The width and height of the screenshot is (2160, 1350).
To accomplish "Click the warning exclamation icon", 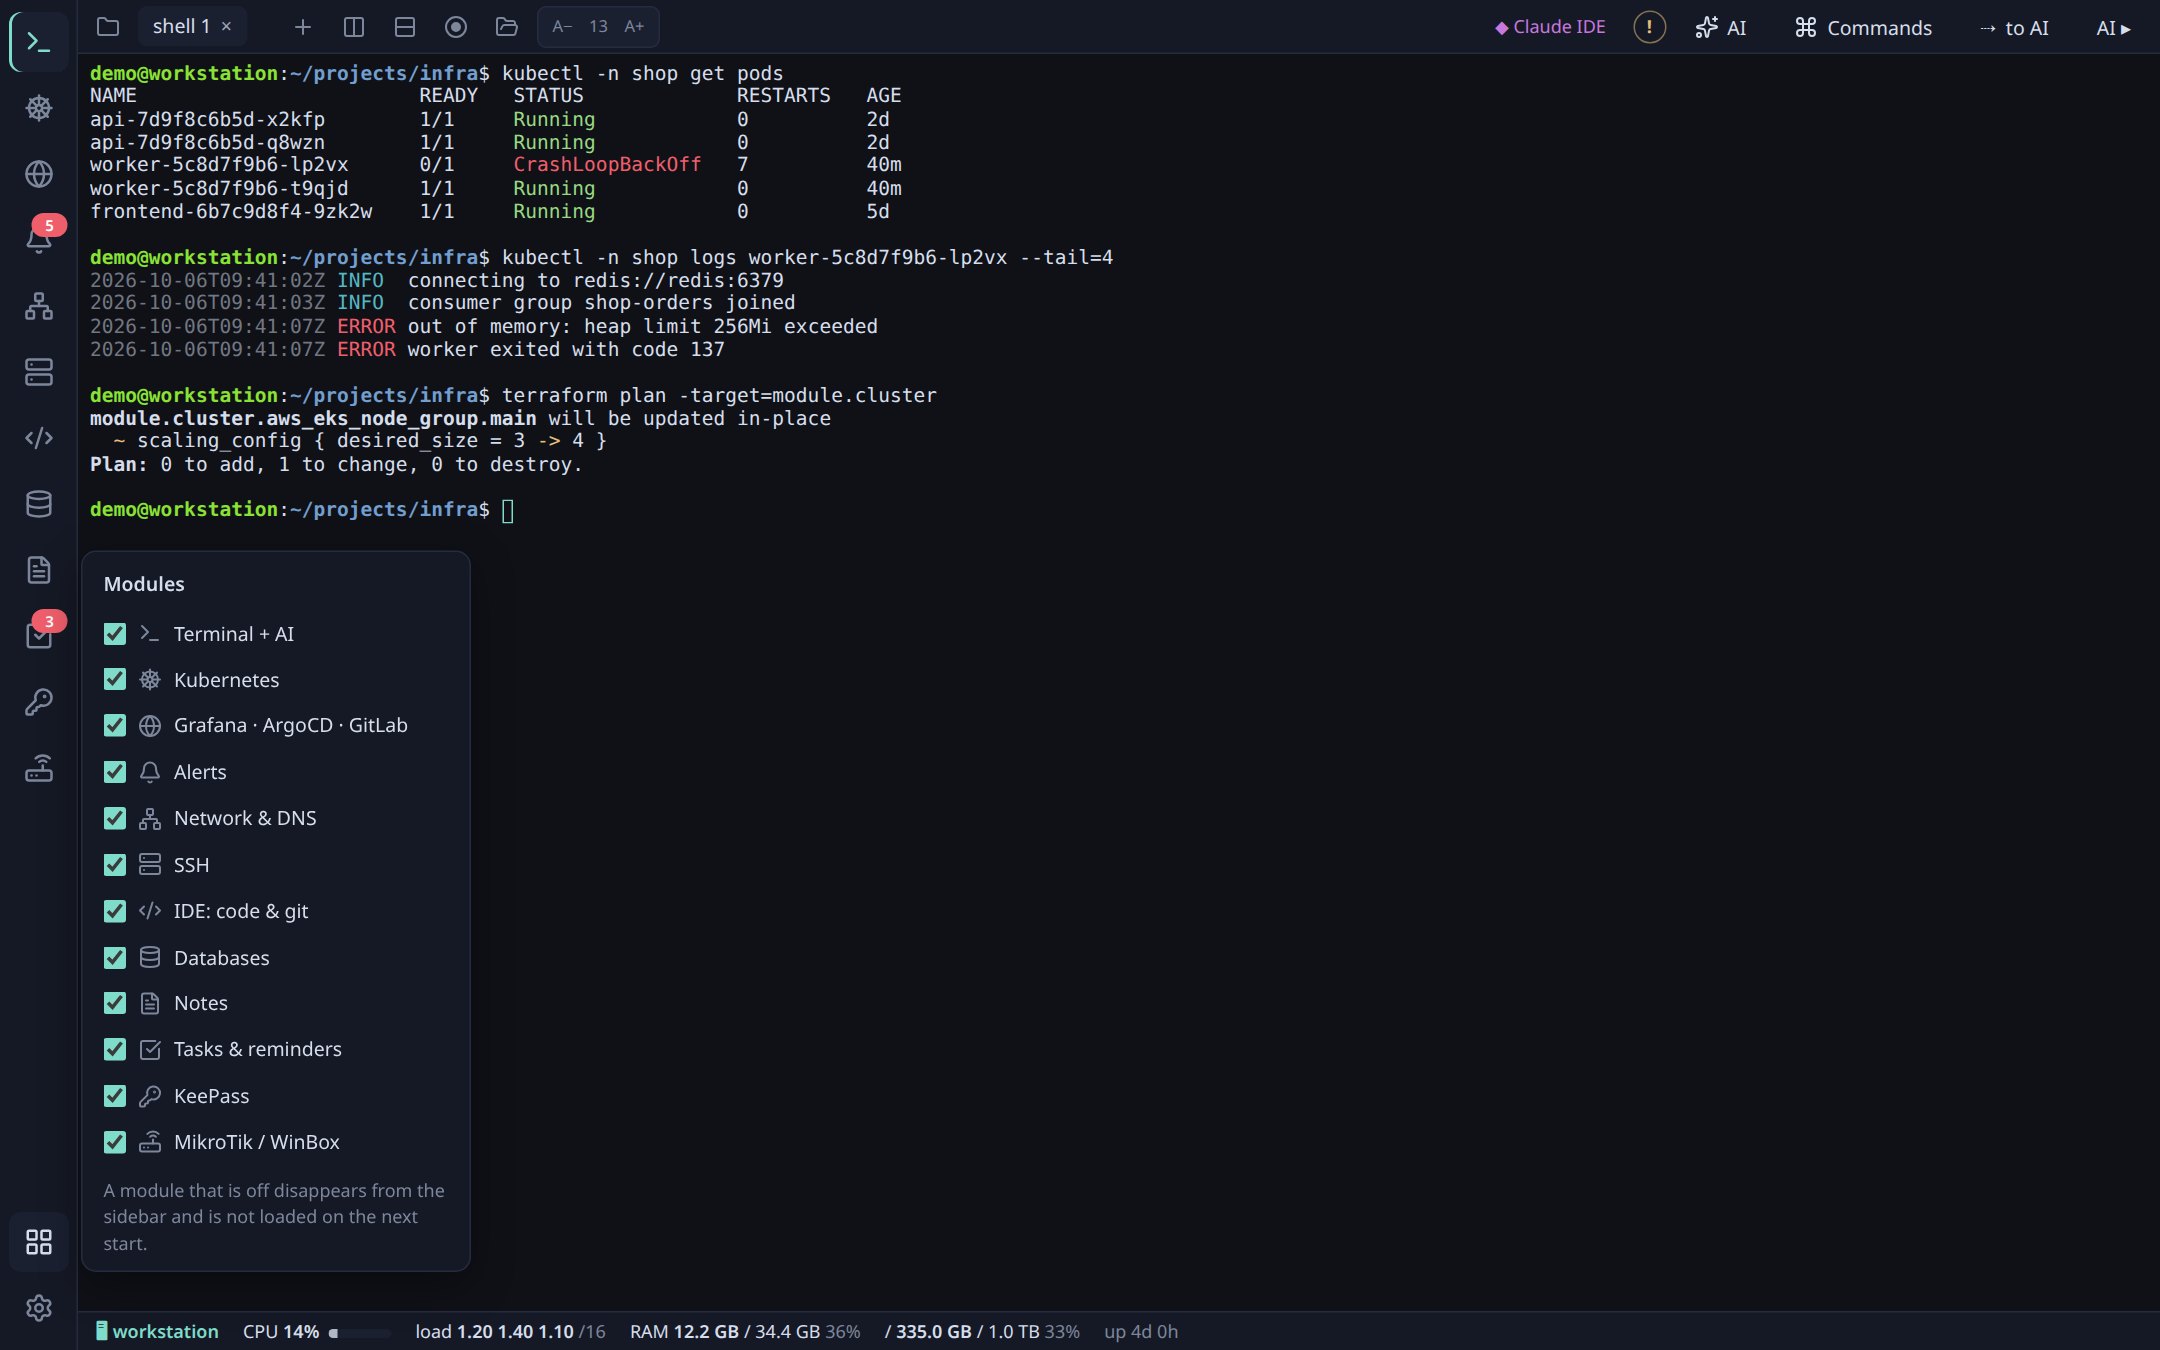I will click(x=1649, y=27).
